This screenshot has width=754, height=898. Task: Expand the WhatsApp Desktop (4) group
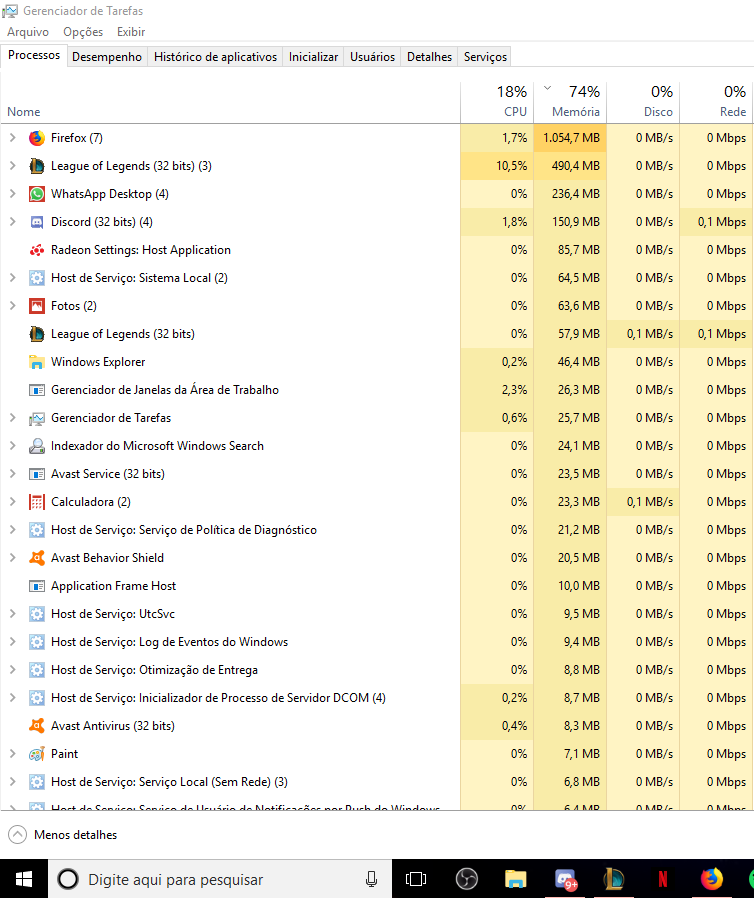point(13,194)
